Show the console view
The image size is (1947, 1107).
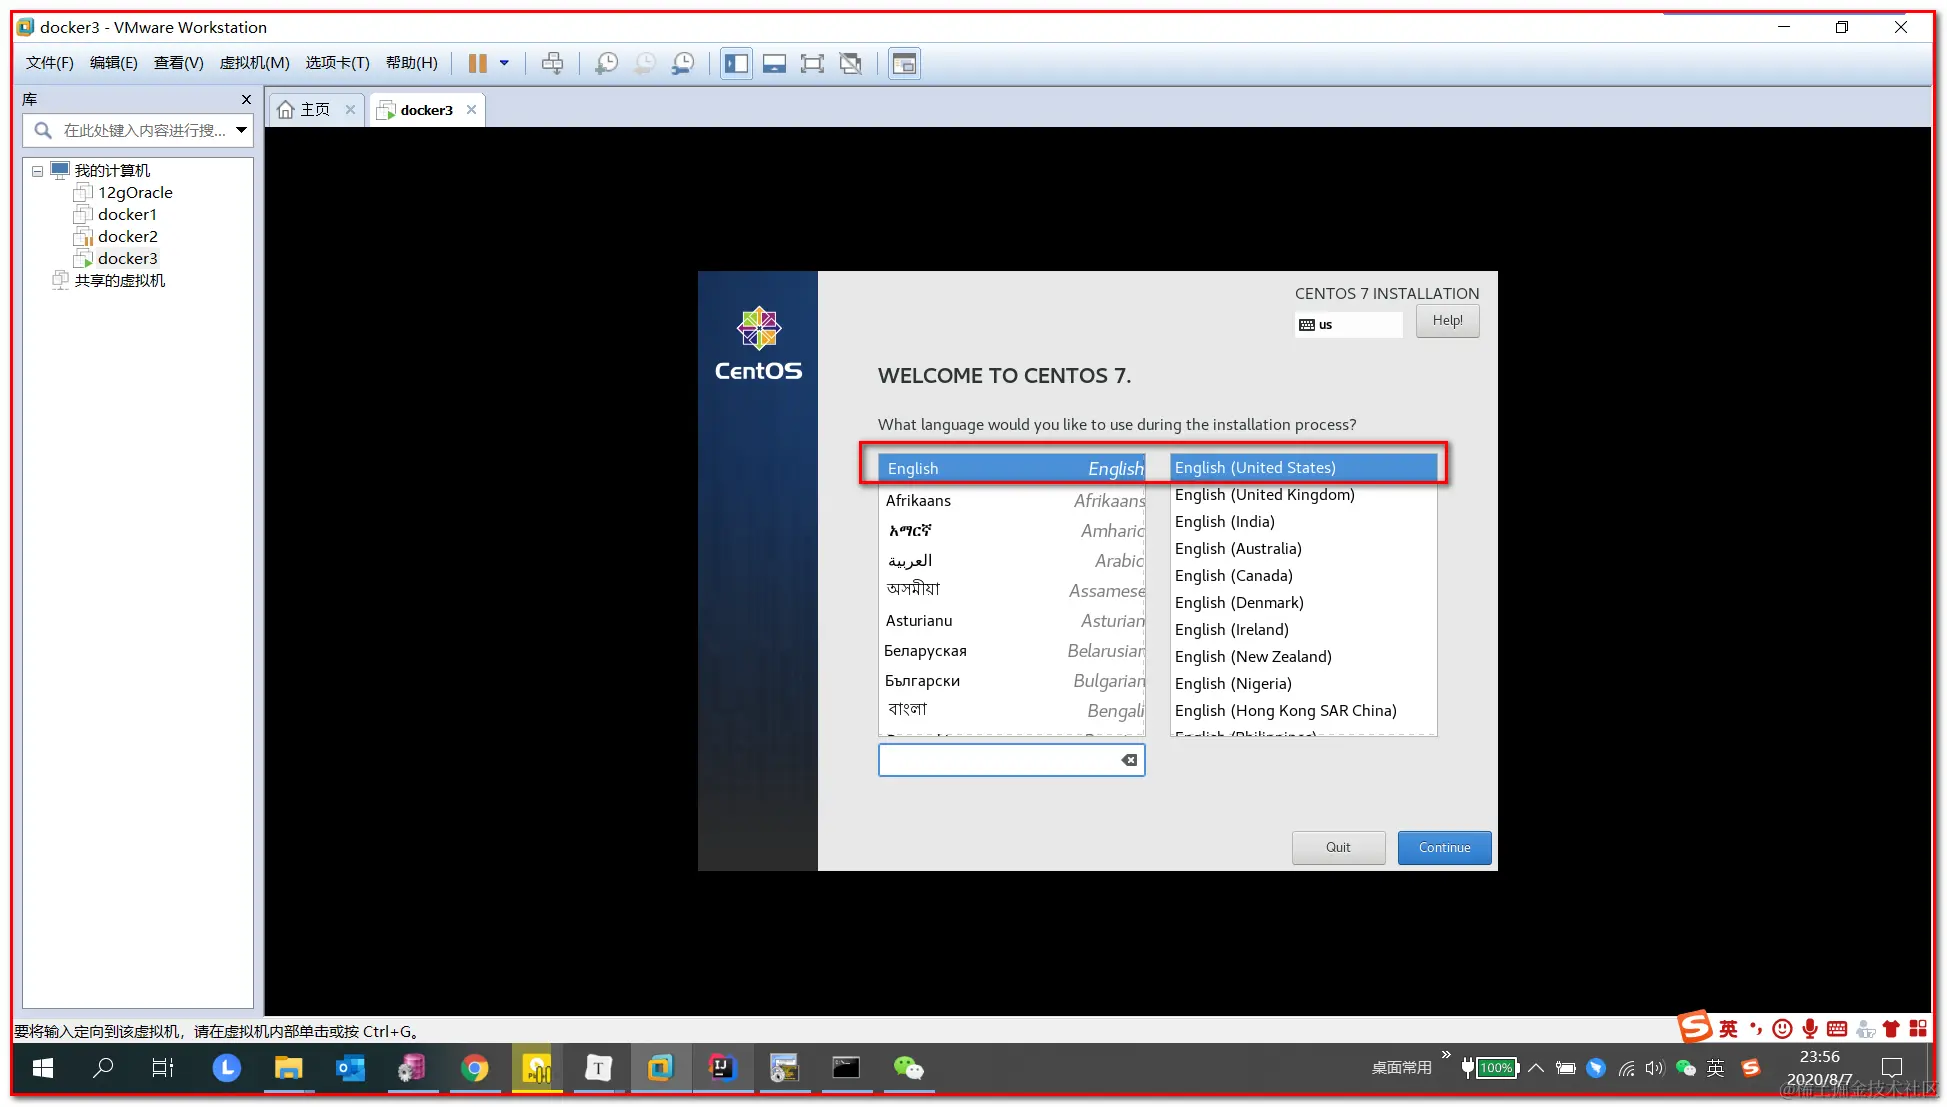click(x=904, y=63)
